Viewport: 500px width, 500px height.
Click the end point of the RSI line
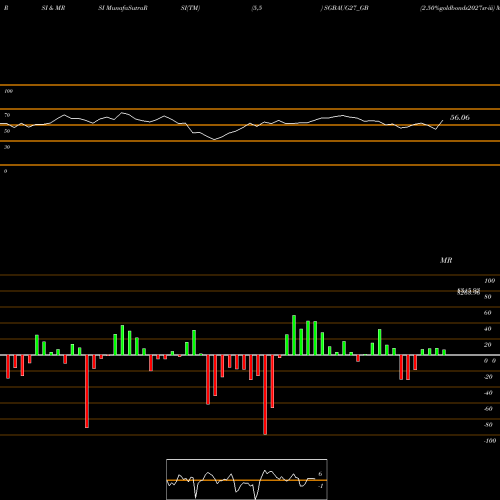click(x=443, y=120)
